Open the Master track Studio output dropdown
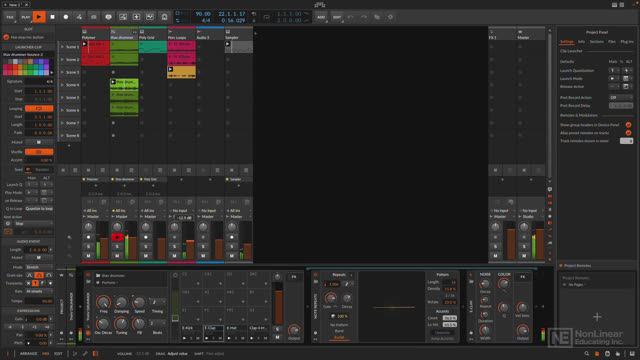640x360 pixels. coord(532,217)
